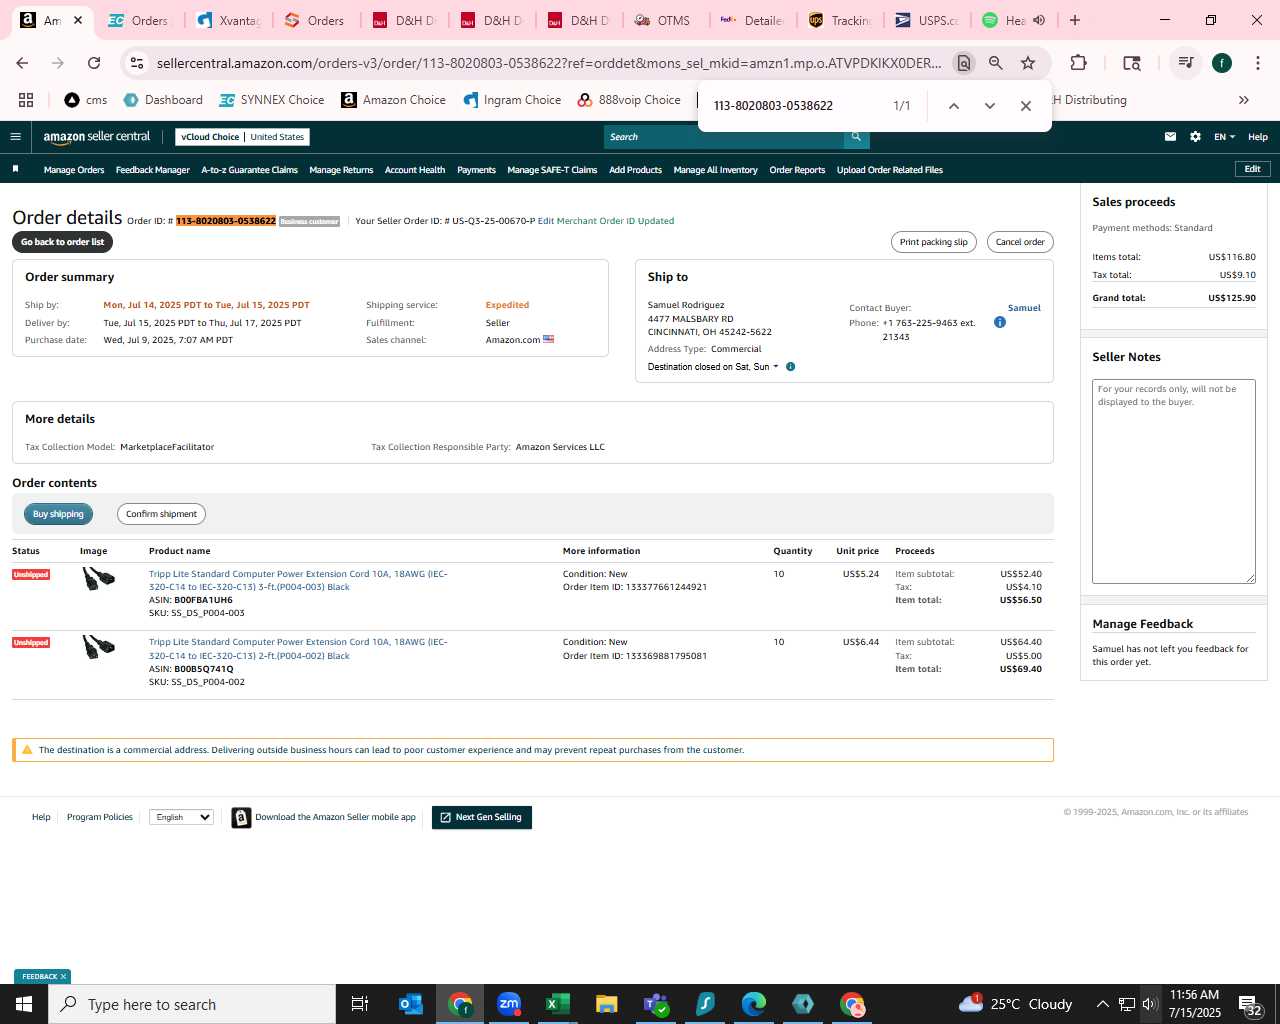Click the Windows taskbar search box

[192, 1004]
